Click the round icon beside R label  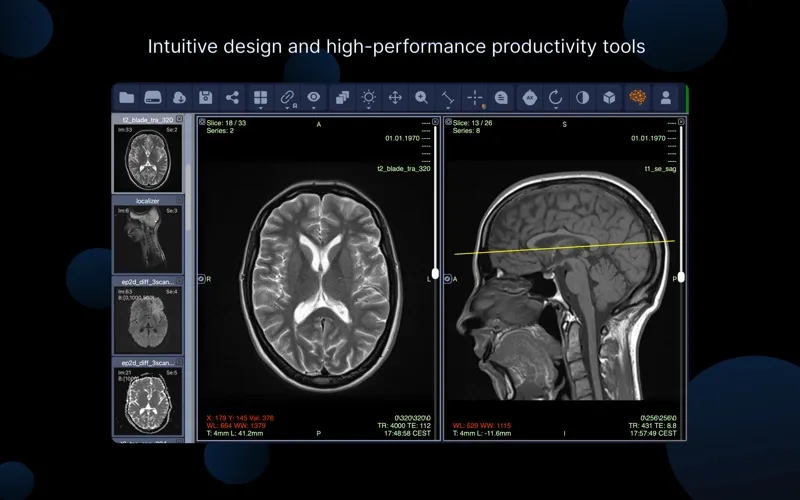tap(201, 279)
